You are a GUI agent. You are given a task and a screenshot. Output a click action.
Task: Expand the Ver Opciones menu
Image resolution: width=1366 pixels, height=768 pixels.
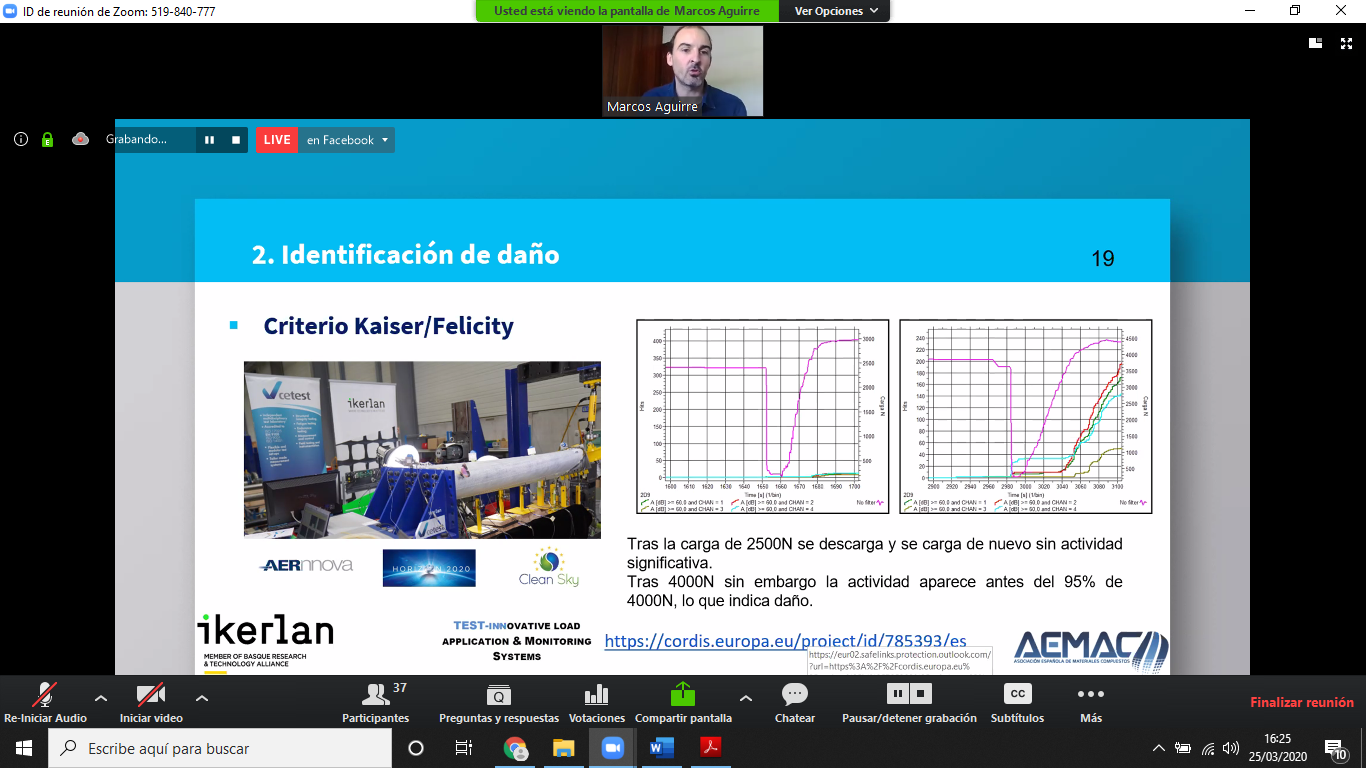click(836, 11)
